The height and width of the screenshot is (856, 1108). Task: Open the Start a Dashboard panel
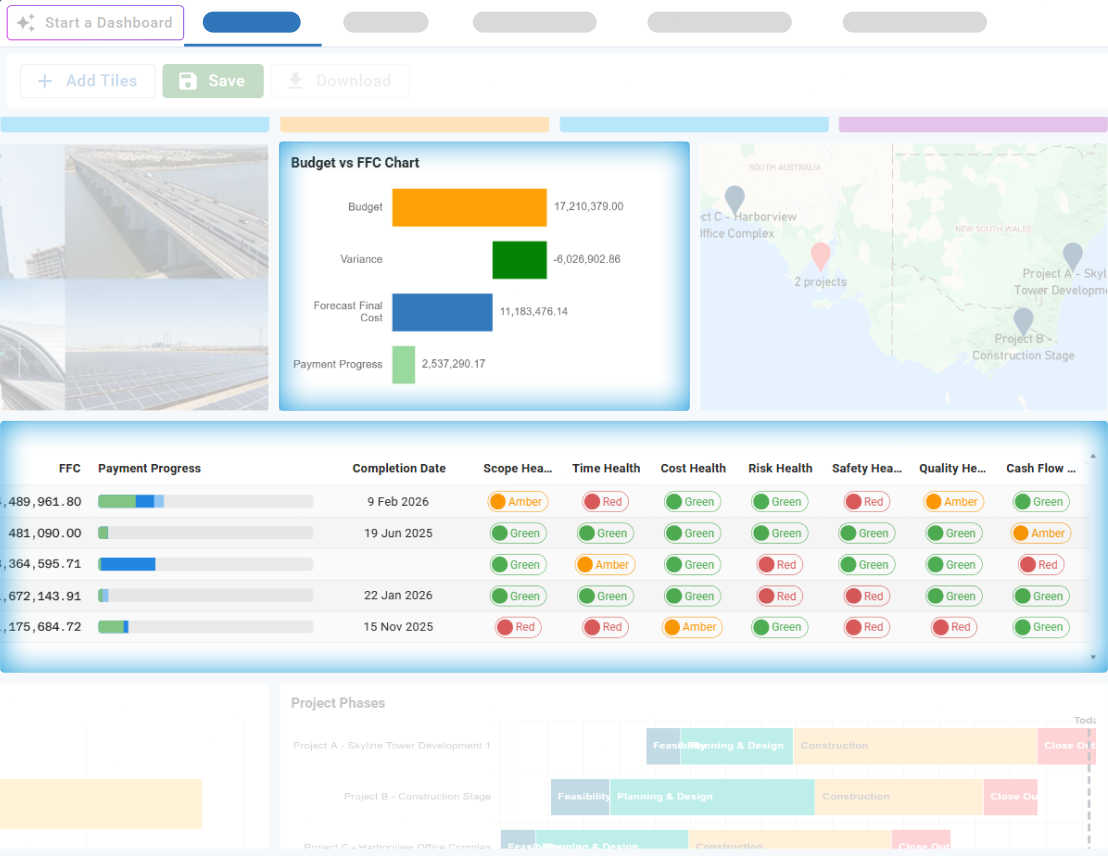(95, 22)
